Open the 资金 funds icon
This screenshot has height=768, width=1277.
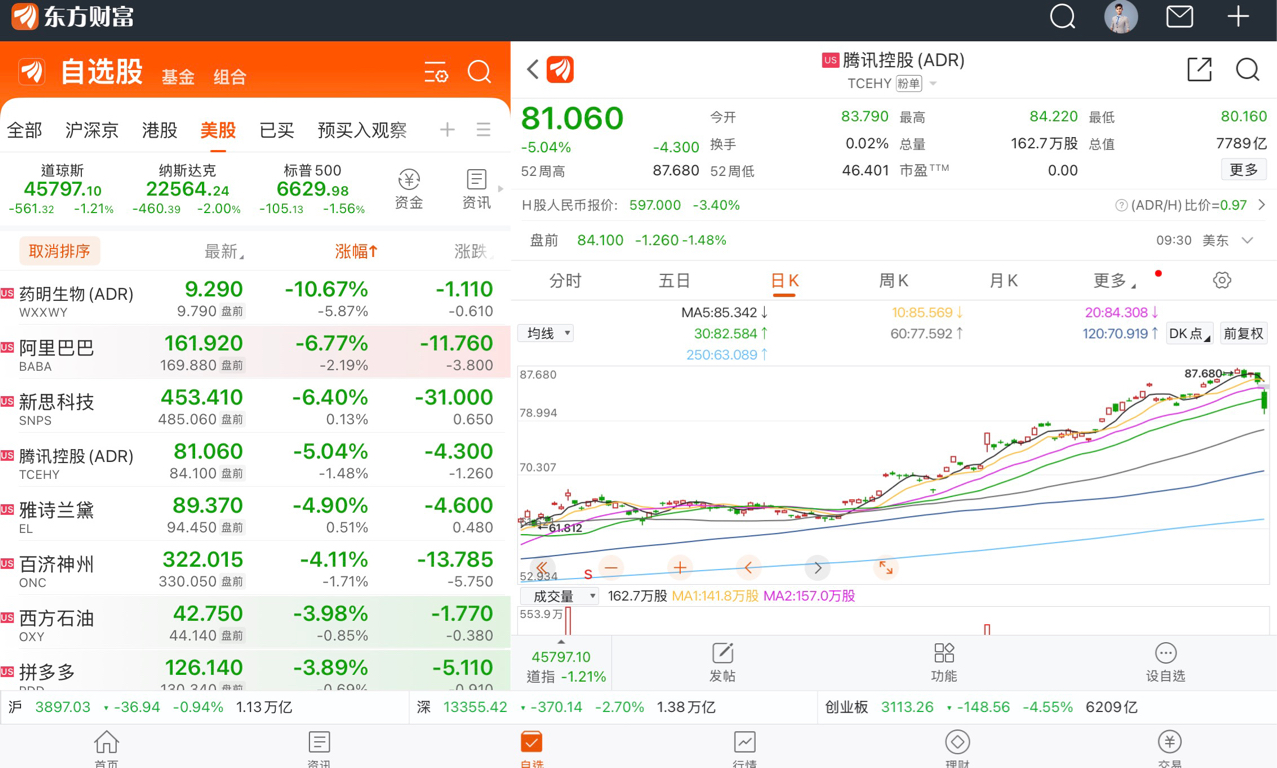pyautogui.click(x=409, y=189)
